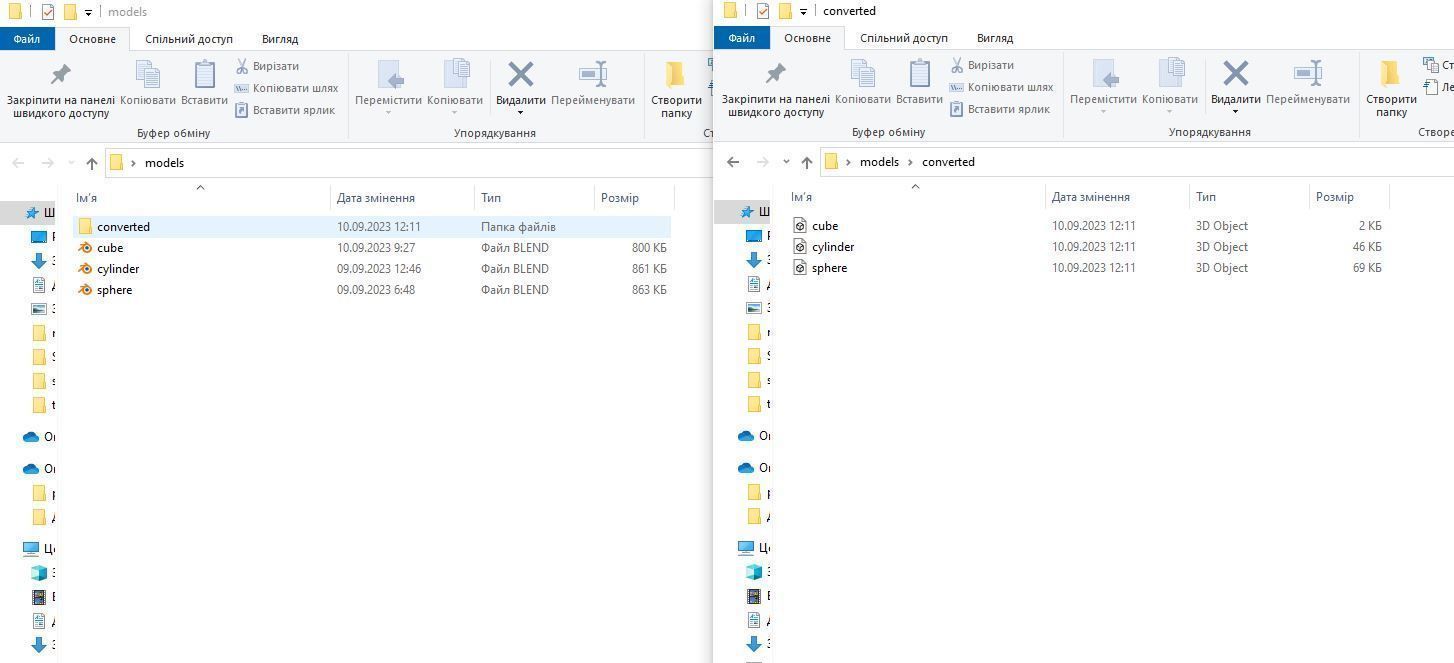Click Створити папку in models window
The height and width of the screenshot is (663, 1454).
(x=676, y=90)
